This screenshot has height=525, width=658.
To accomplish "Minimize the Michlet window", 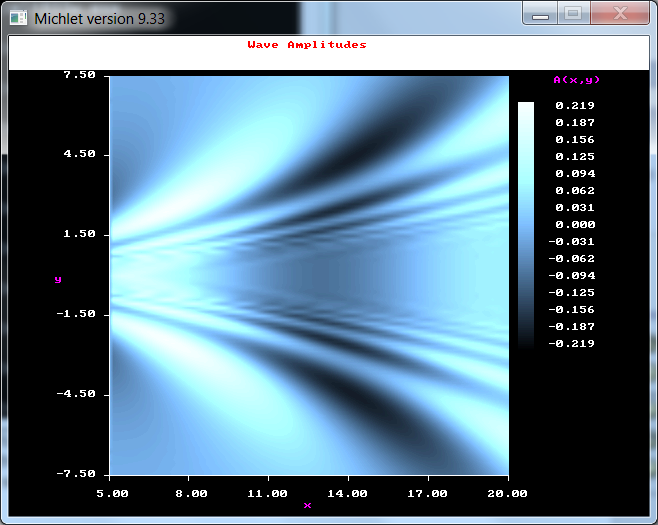I will pos(540,14).
